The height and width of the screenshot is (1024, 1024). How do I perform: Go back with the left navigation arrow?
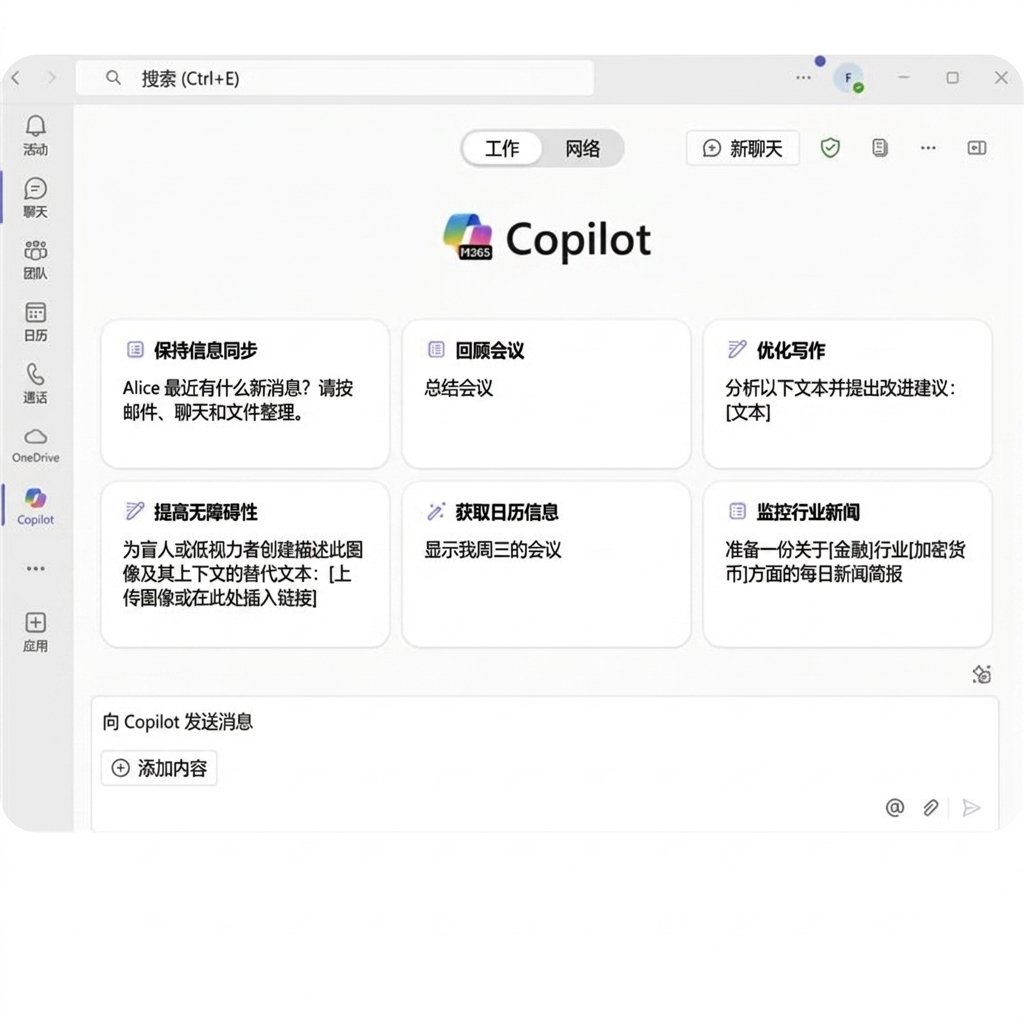coord(16,78)
